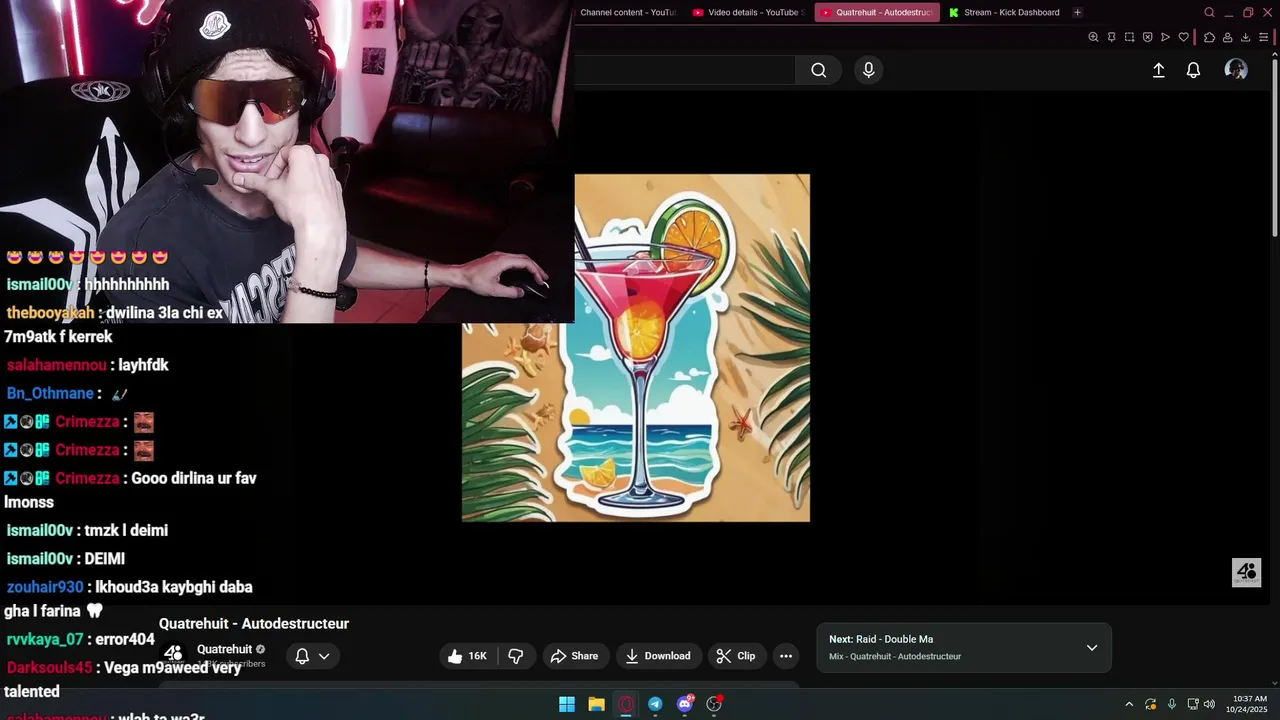Bookmark the page with the heart icon
This screenshot has width=1280, height=720.
click(x=1183, y=37)
